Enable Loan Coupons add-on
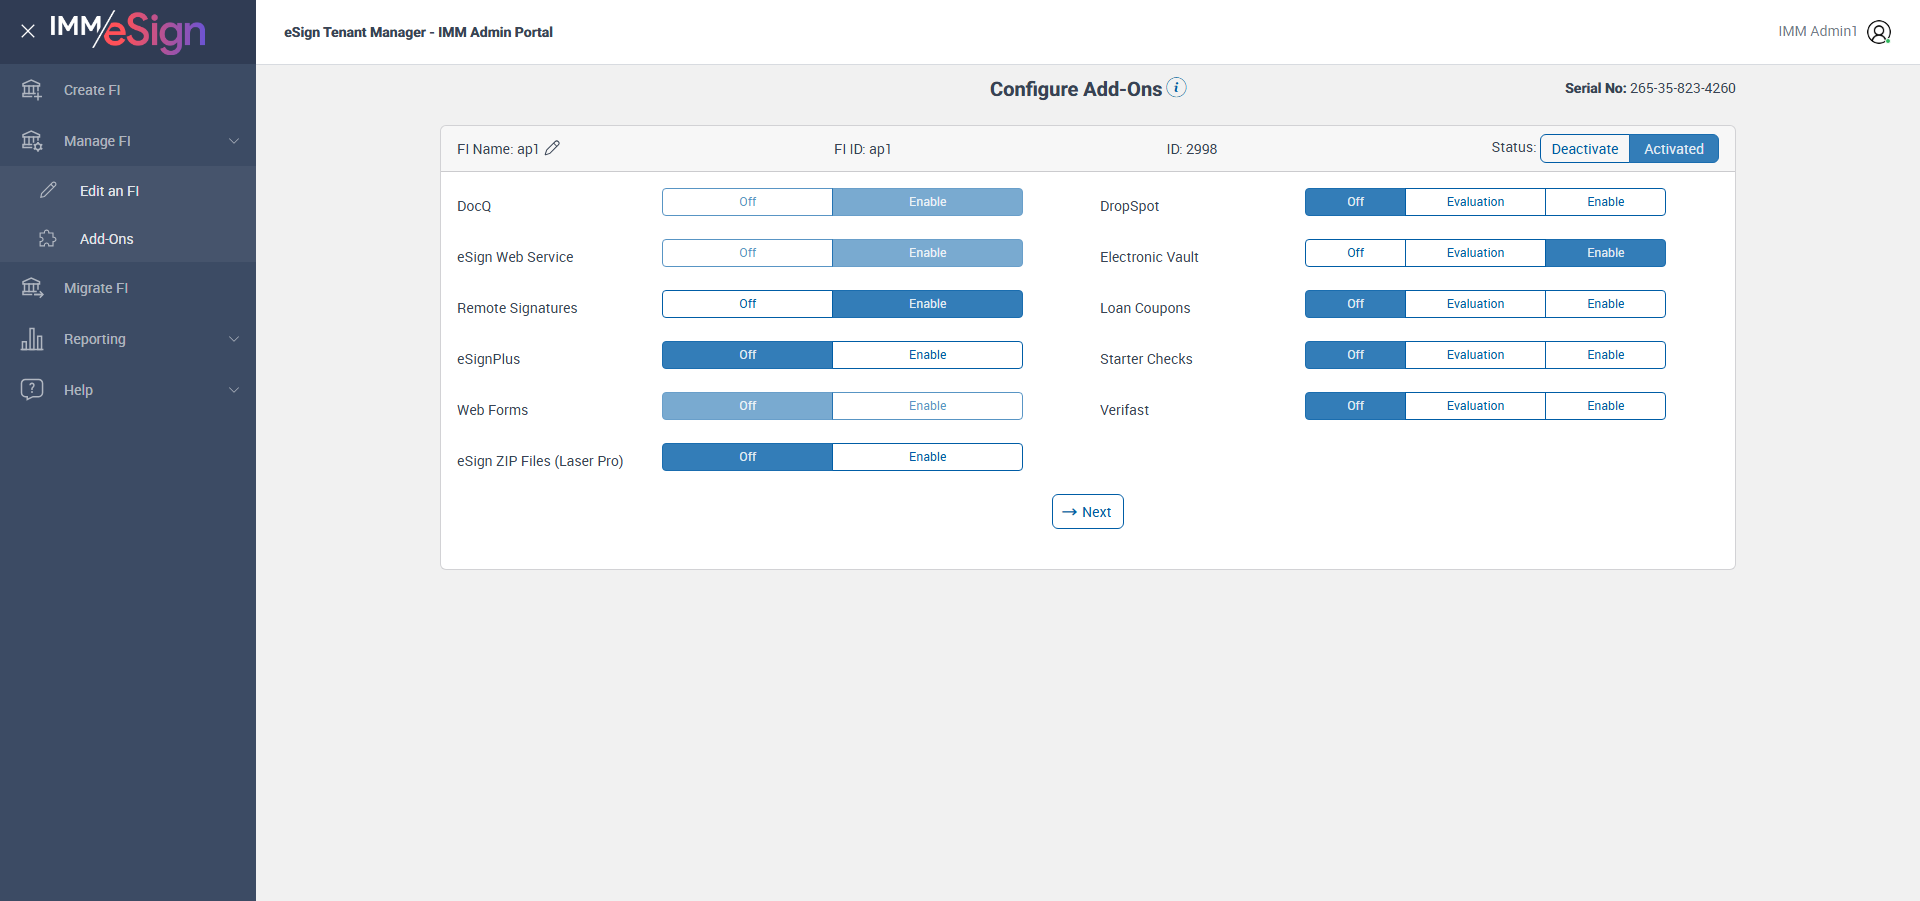1920x901 pixels. pyautogui.click(x=1606, y=304)
